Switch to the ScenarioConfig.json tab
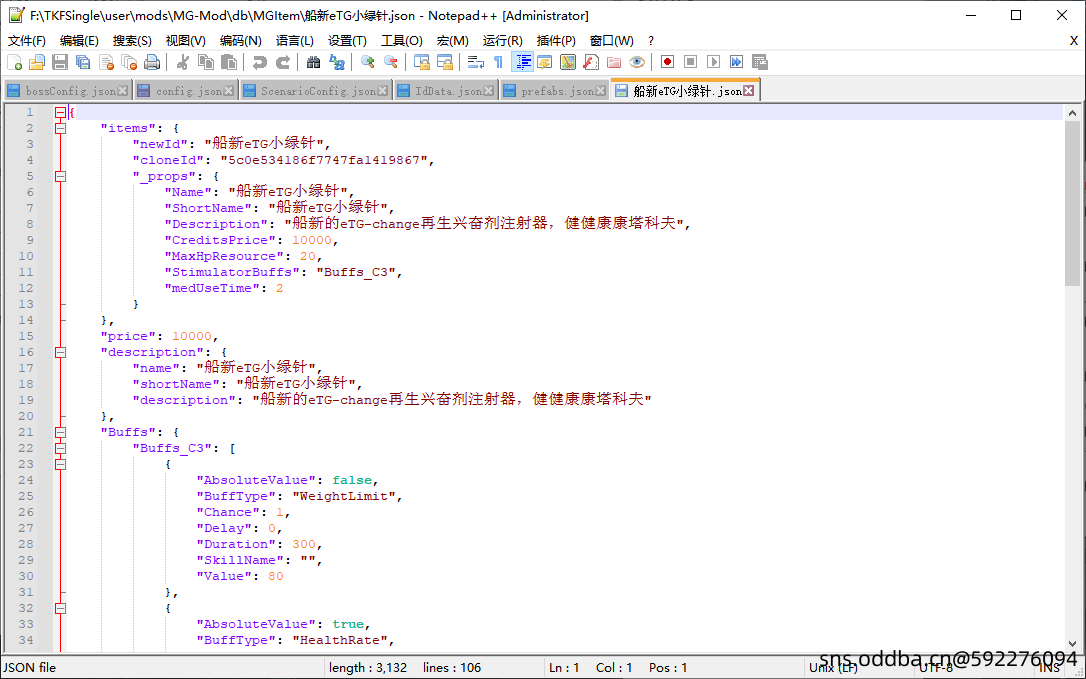The height and width of the screenshot is (679, 1086). coord(318,91)
